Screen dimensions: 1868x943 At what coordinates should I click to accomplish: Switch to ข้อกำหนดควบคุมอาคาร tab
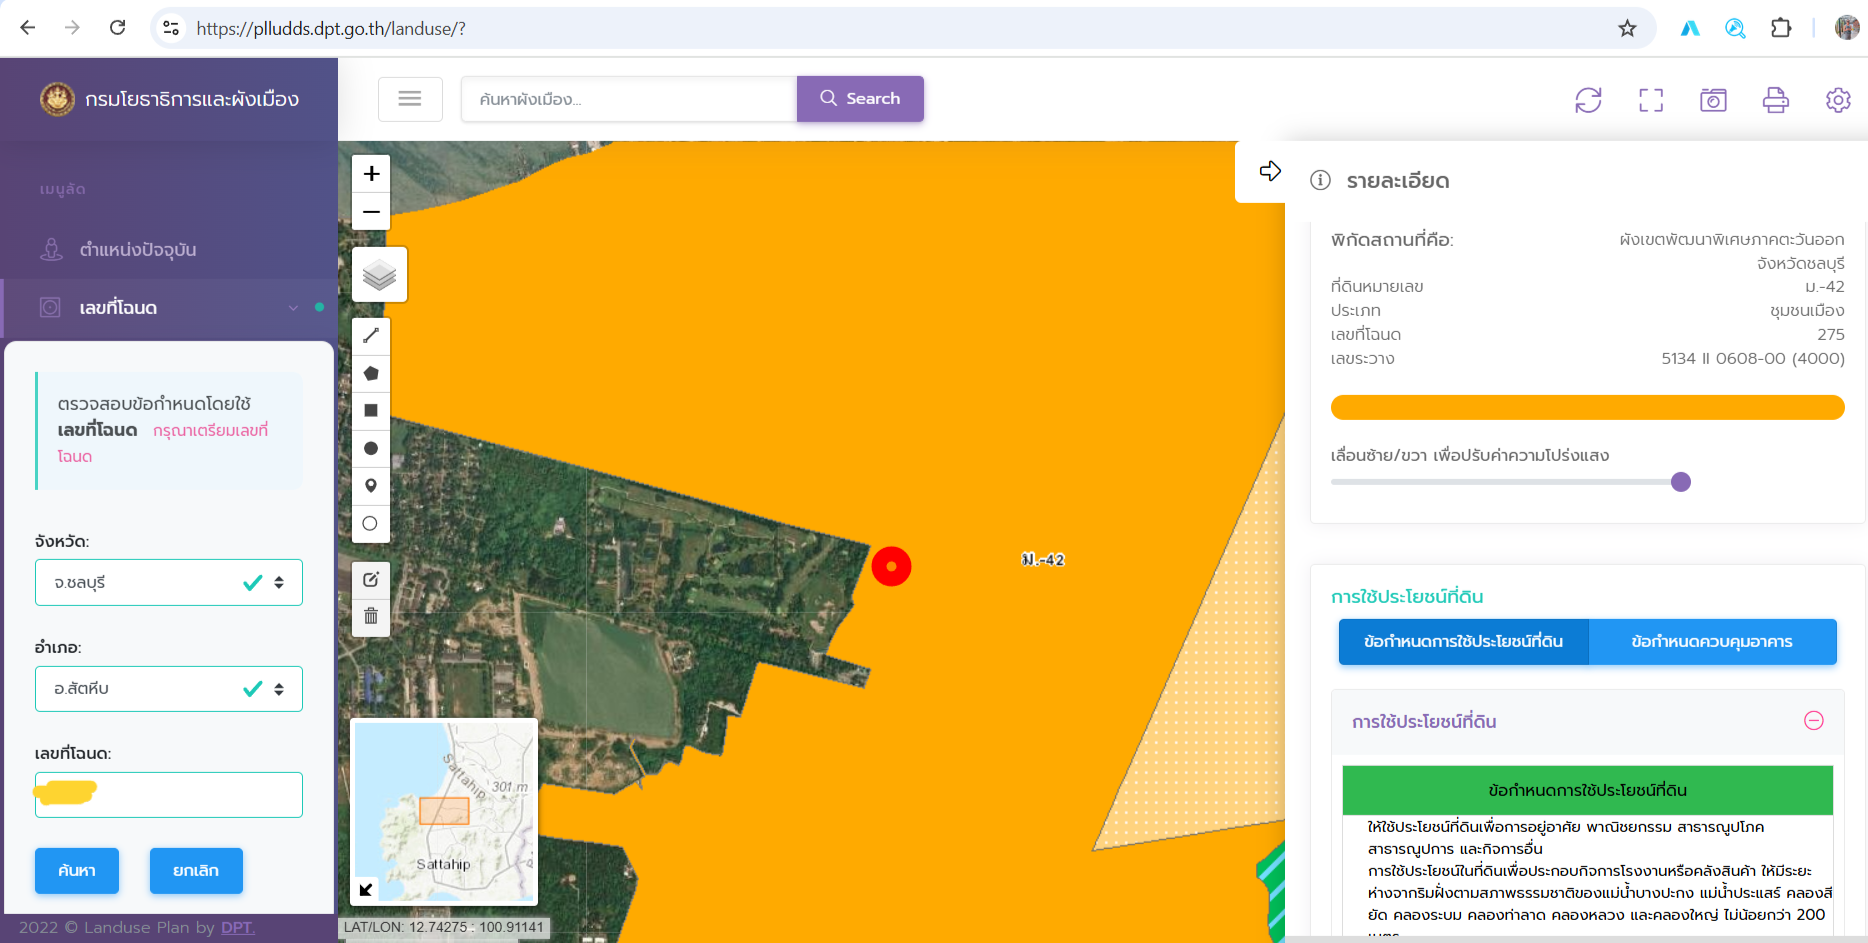point(1712,642)
